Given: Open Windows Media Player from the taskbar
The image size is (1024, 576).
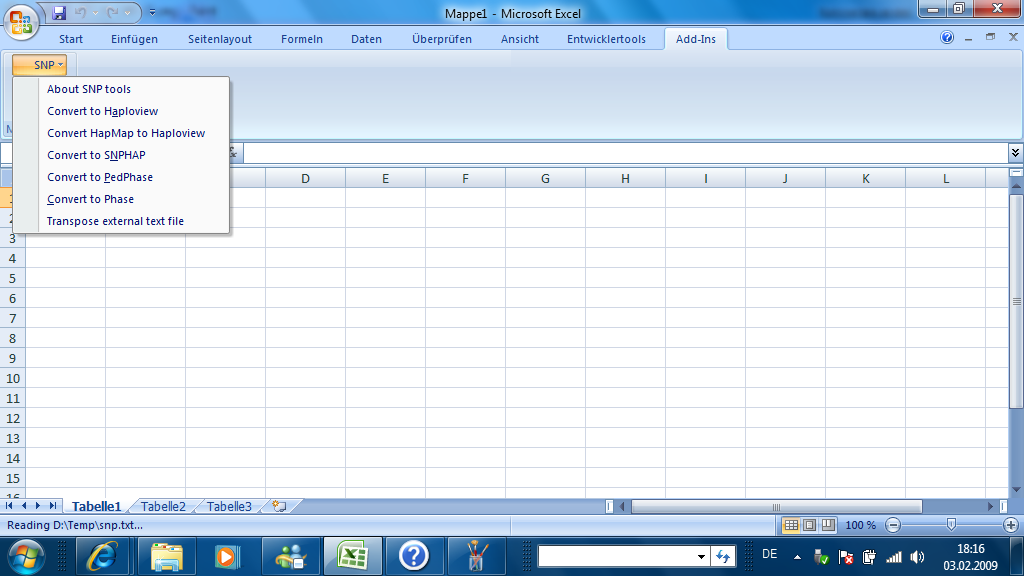Looking at the screenshot, I should [229, 556].
